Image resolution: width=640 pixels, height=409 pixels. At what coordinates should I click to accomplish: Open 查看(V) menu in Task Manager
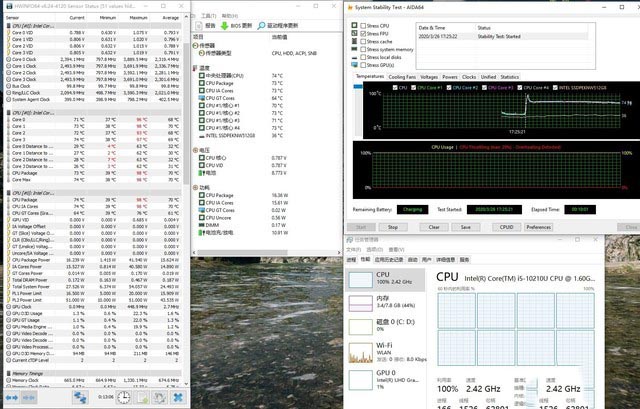pyautogui.click(x=396, y=249)
